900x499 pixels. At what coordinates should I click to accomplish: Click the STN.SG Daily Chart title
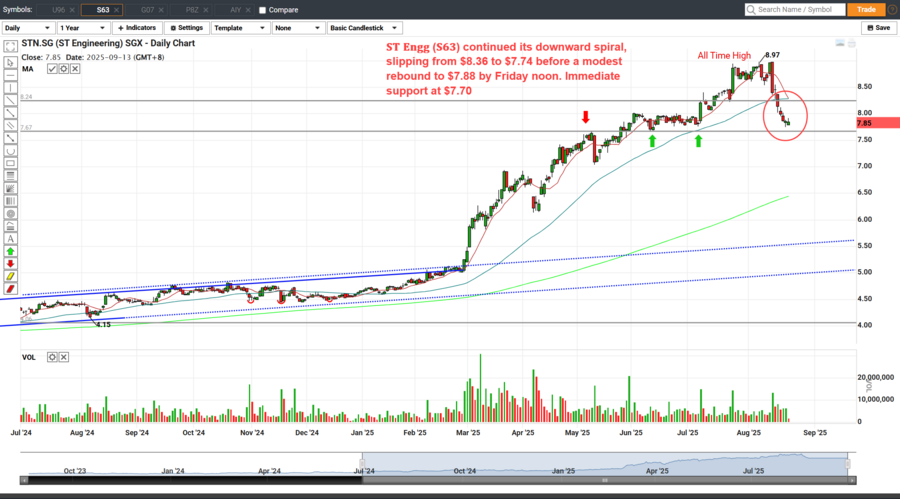click(108, 43)
